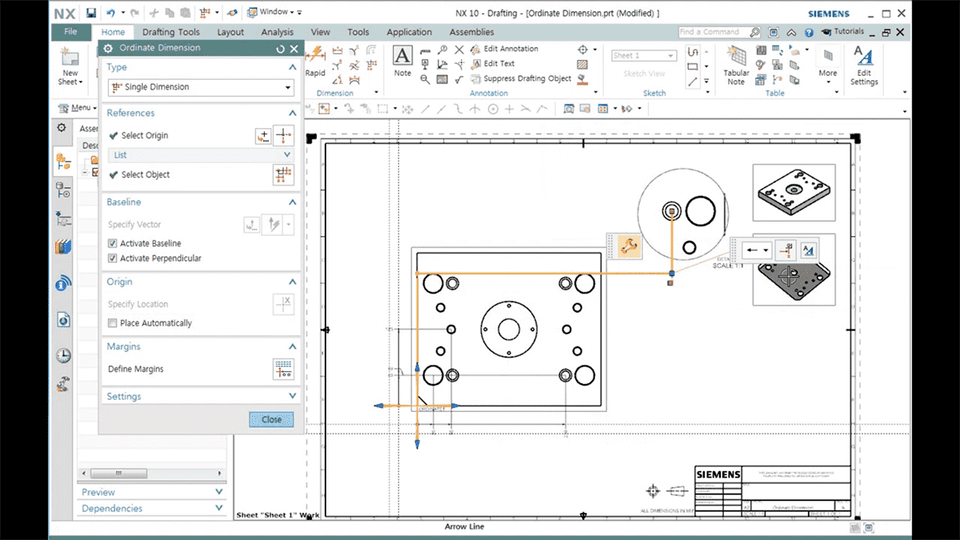960x540 pixels.
Task: Click the text orientation icon in floating toolbar
Action: 808,250
